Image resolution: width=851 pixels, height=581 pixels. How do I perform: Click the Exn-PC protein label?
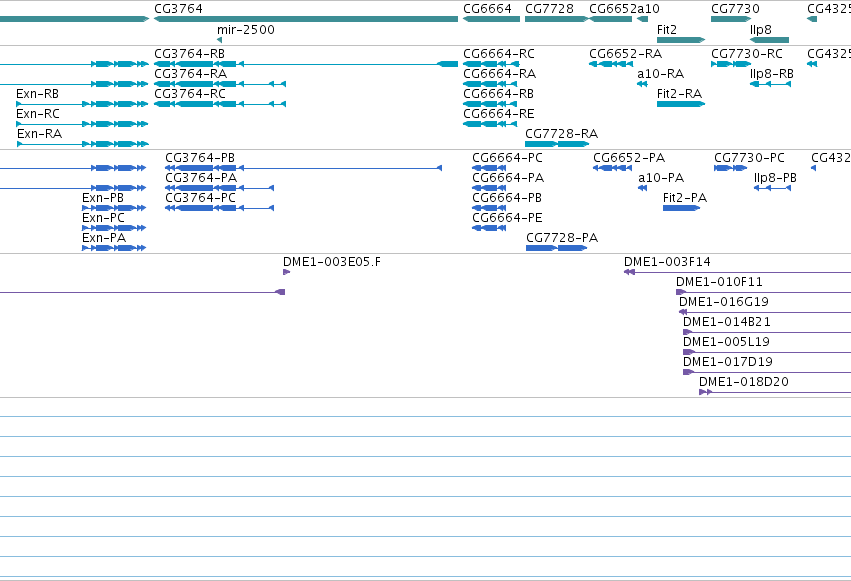[104, 218]
